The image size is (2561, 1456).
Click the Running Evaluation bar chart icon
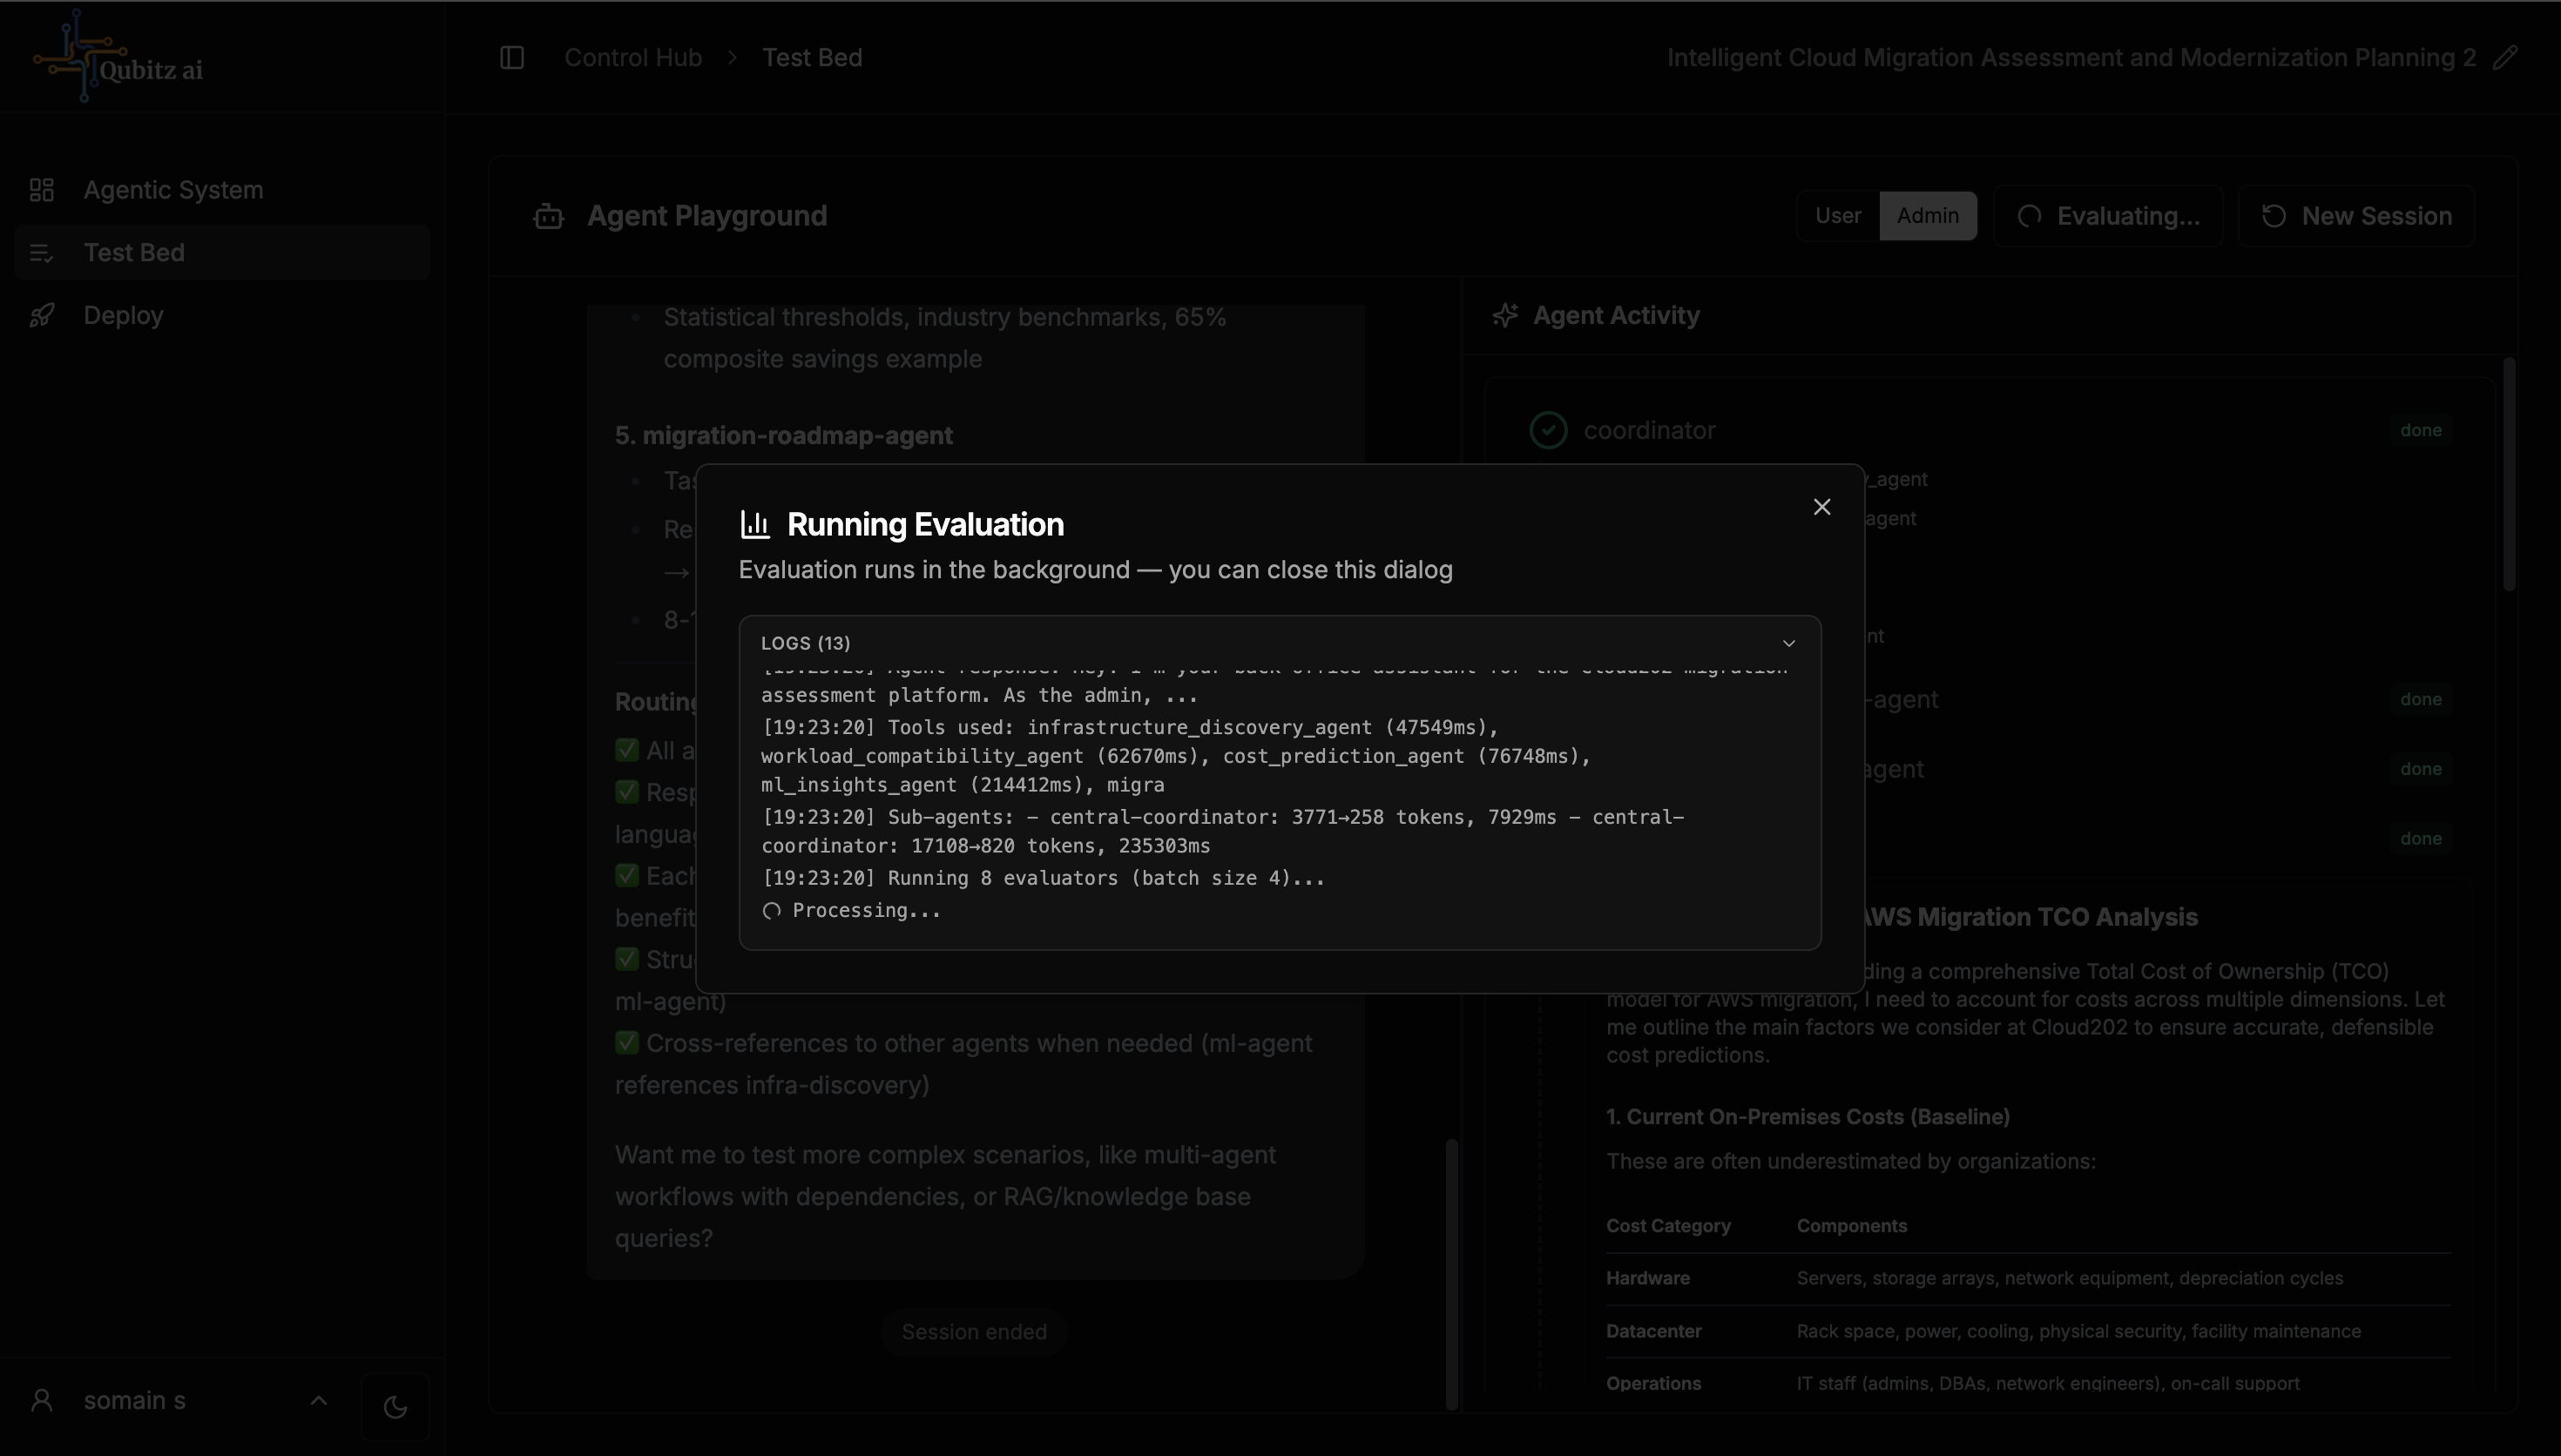pos(755,524)
